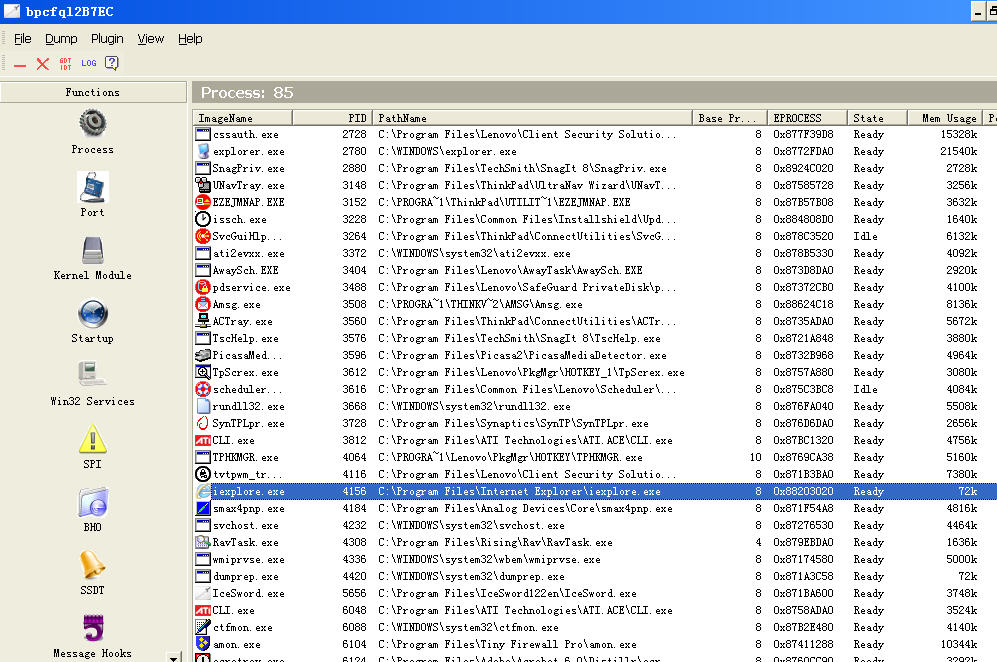Click the smax4pnp.exe process icon

tap(203, 508)
